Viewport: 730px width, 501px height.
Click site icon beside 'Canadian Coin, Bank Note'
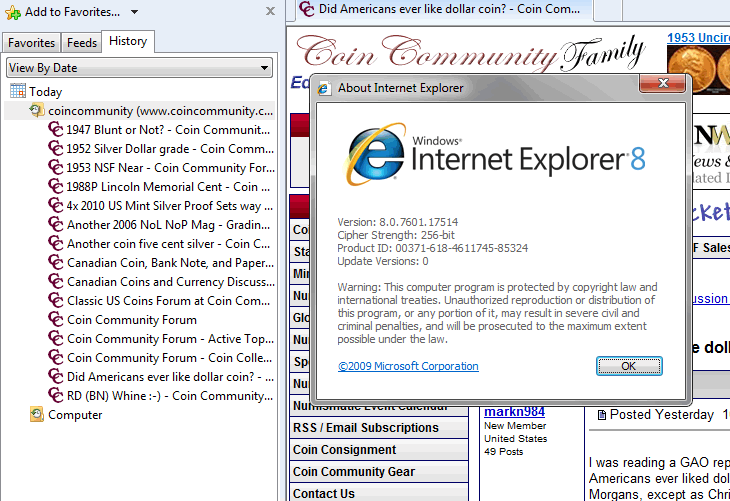point(55,262)
